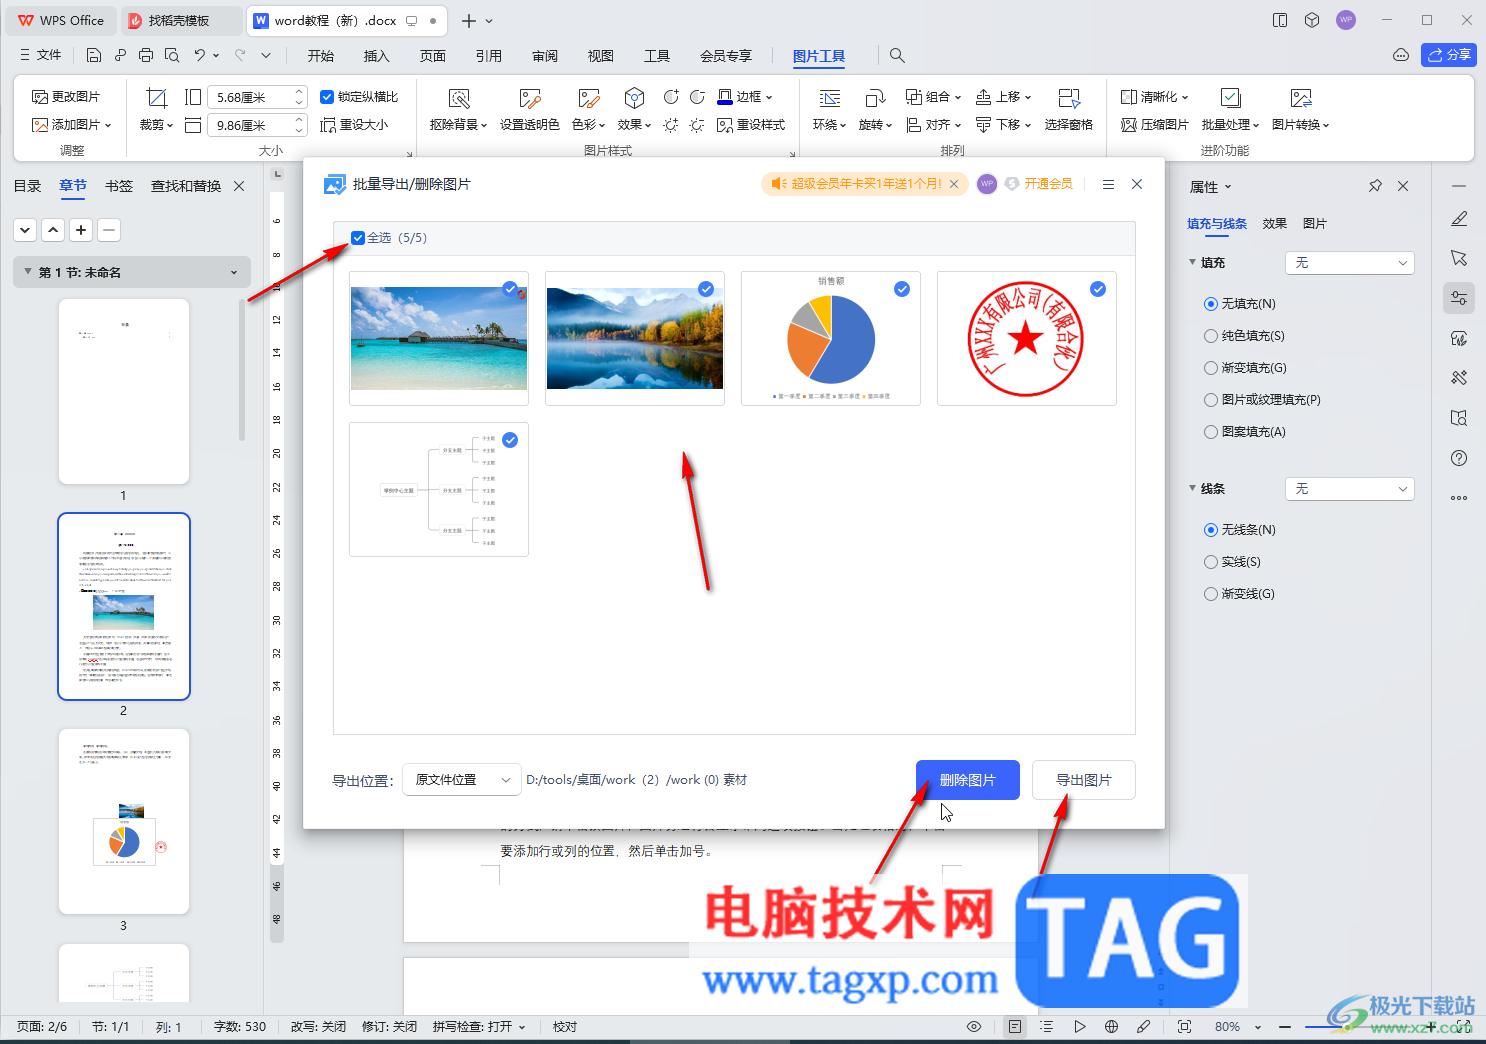Screen dimensions: 1486x1044
Task: Open 环绕 text wrap tool
Action: pos(829,110)
